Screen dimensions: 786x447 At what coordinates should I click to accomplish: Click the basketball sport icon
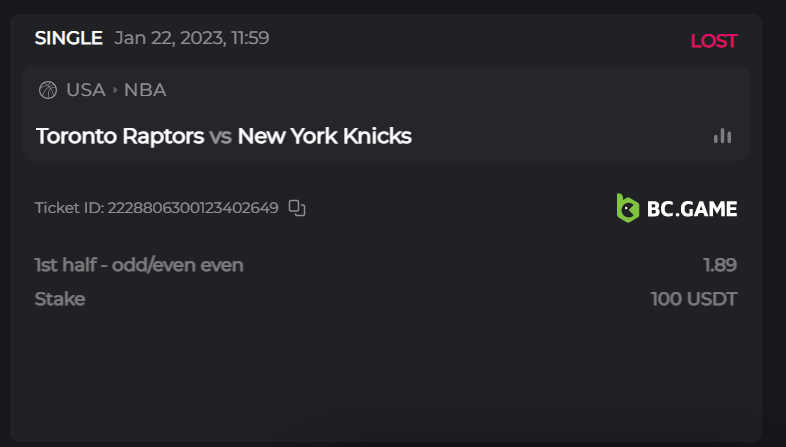click(47, 90)
